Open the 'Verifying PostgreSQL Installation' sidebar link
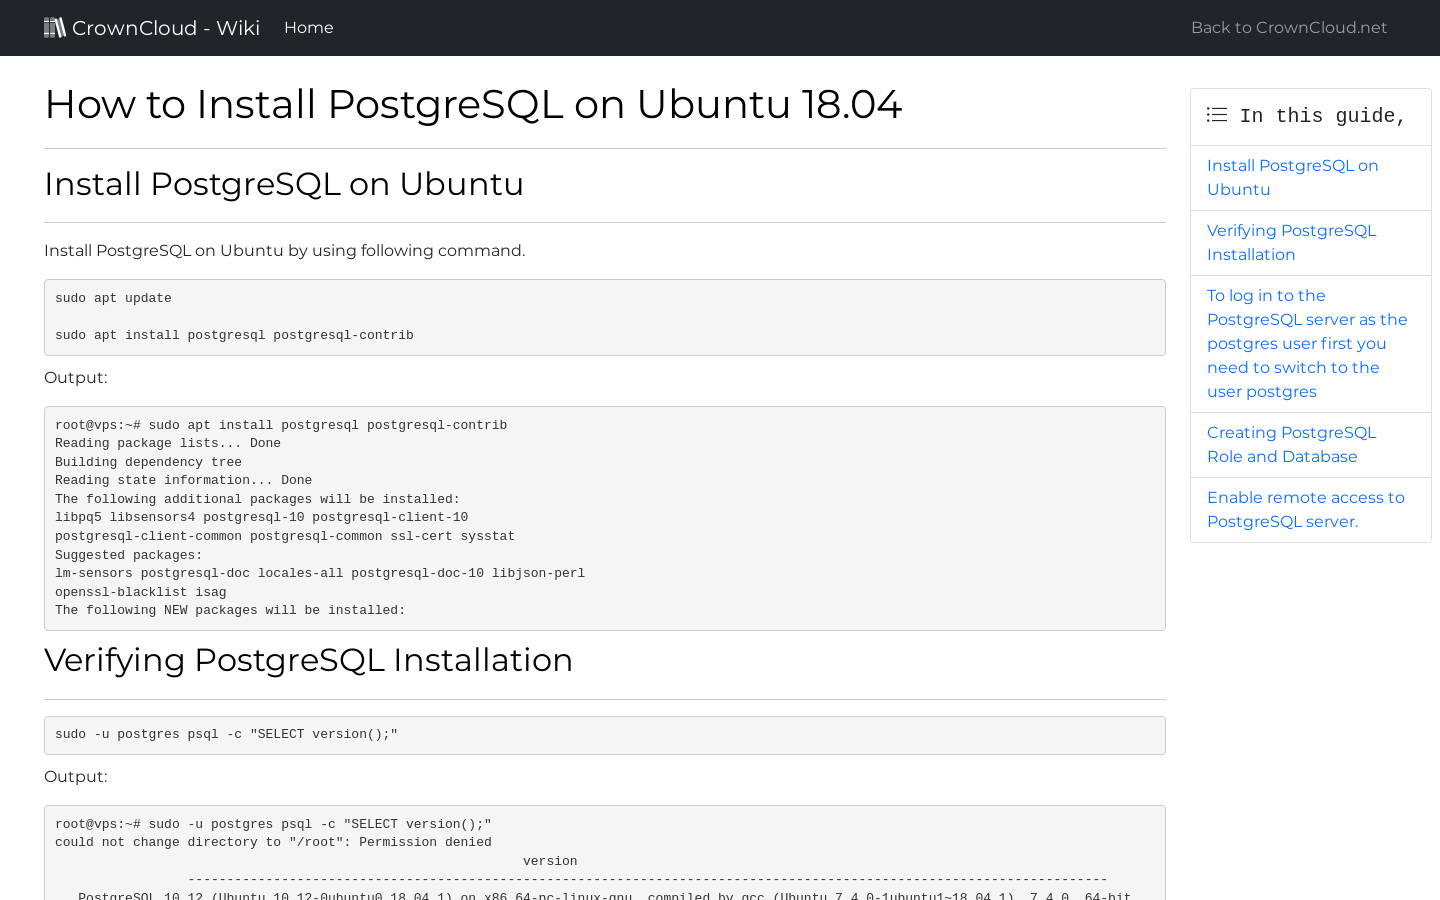The height and width of the screenshot is (900, 1440). pyautogui.click(x=1291, y=242)
